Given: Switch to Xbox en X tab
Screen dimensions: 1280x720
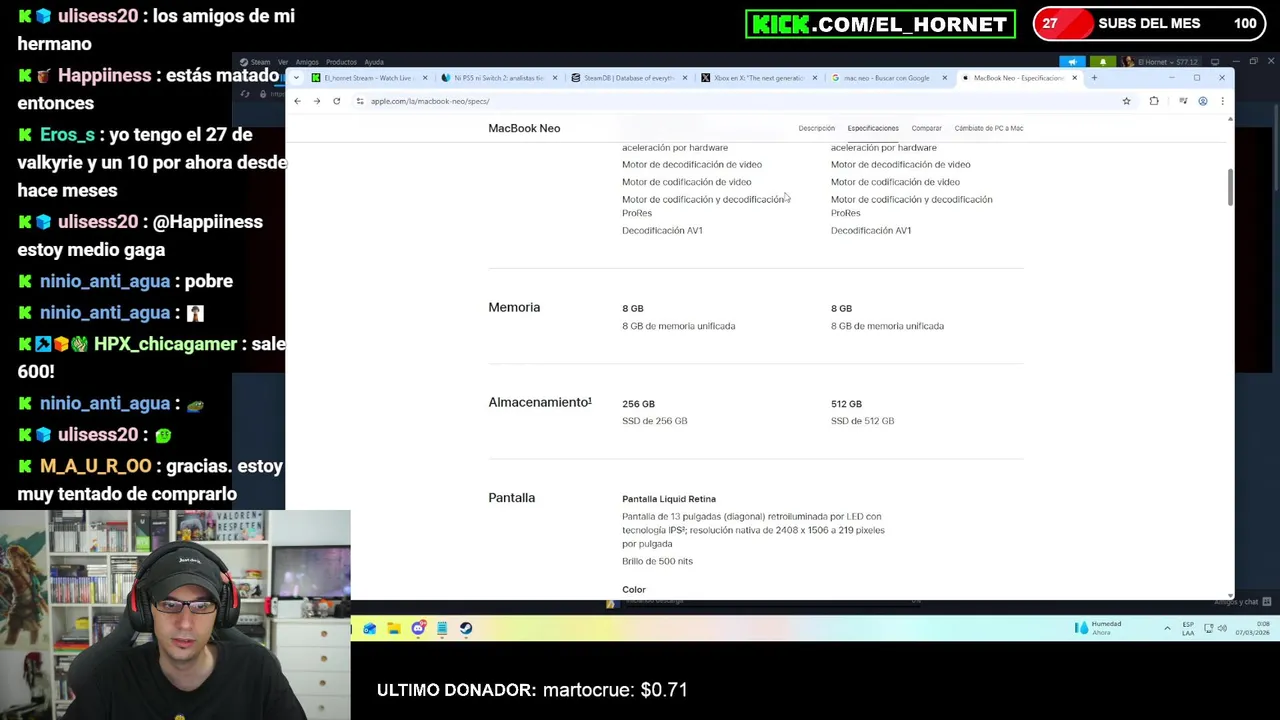Looking at the screenshot, I should pyautogui.click(x=758, y=78).
